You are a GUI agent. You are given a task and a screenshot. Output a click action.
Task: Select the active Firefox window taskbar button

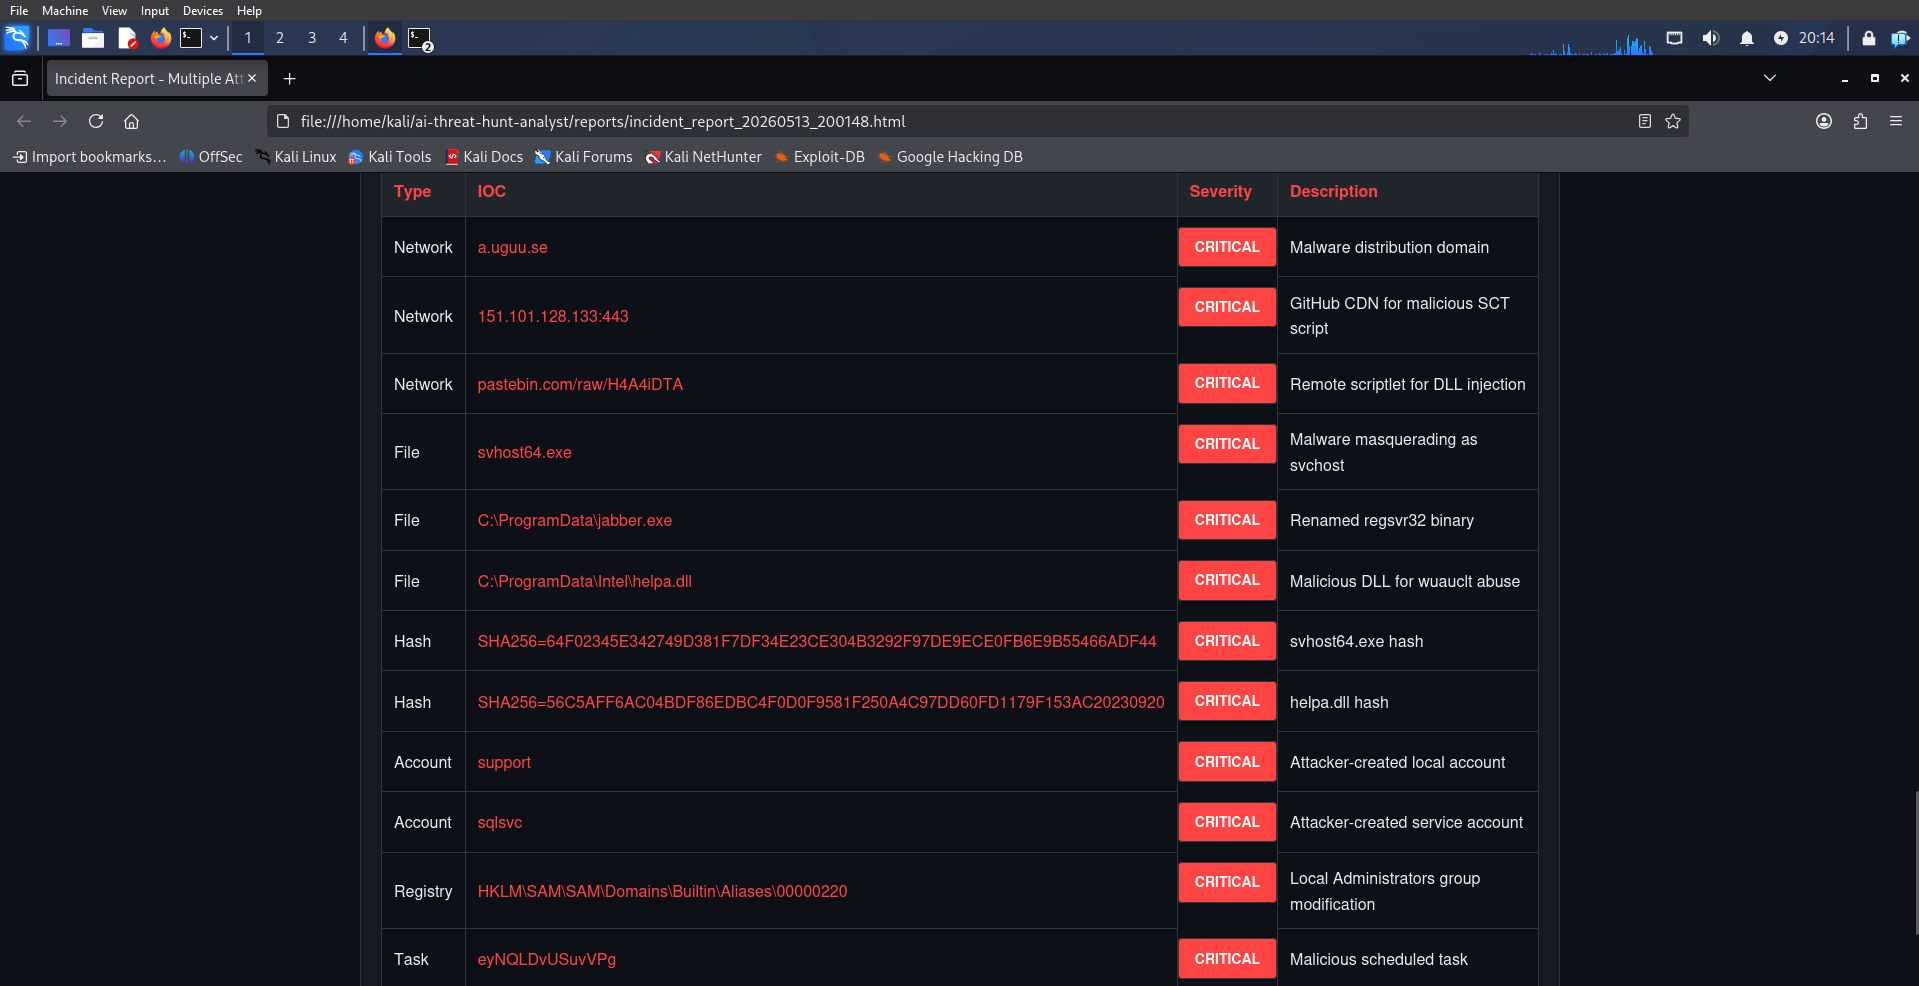385,38
